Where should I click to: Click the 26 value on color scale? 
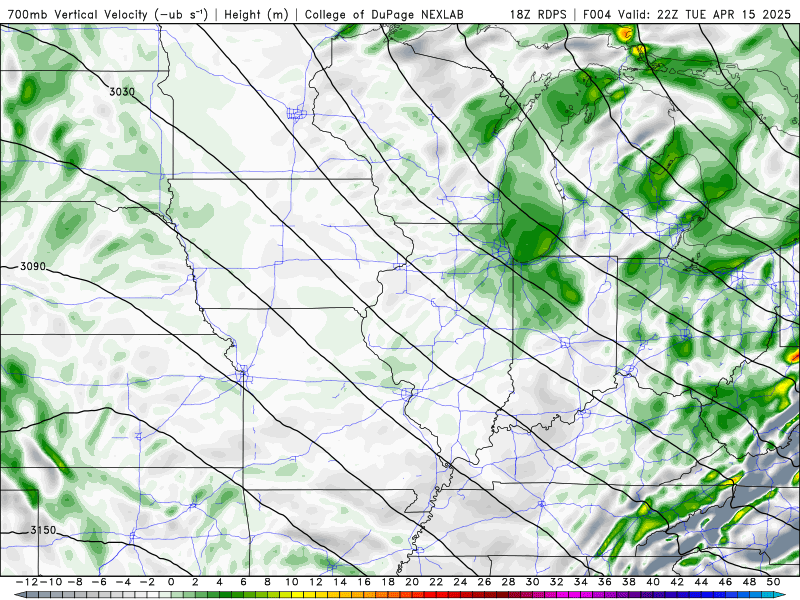coord(484,582)
